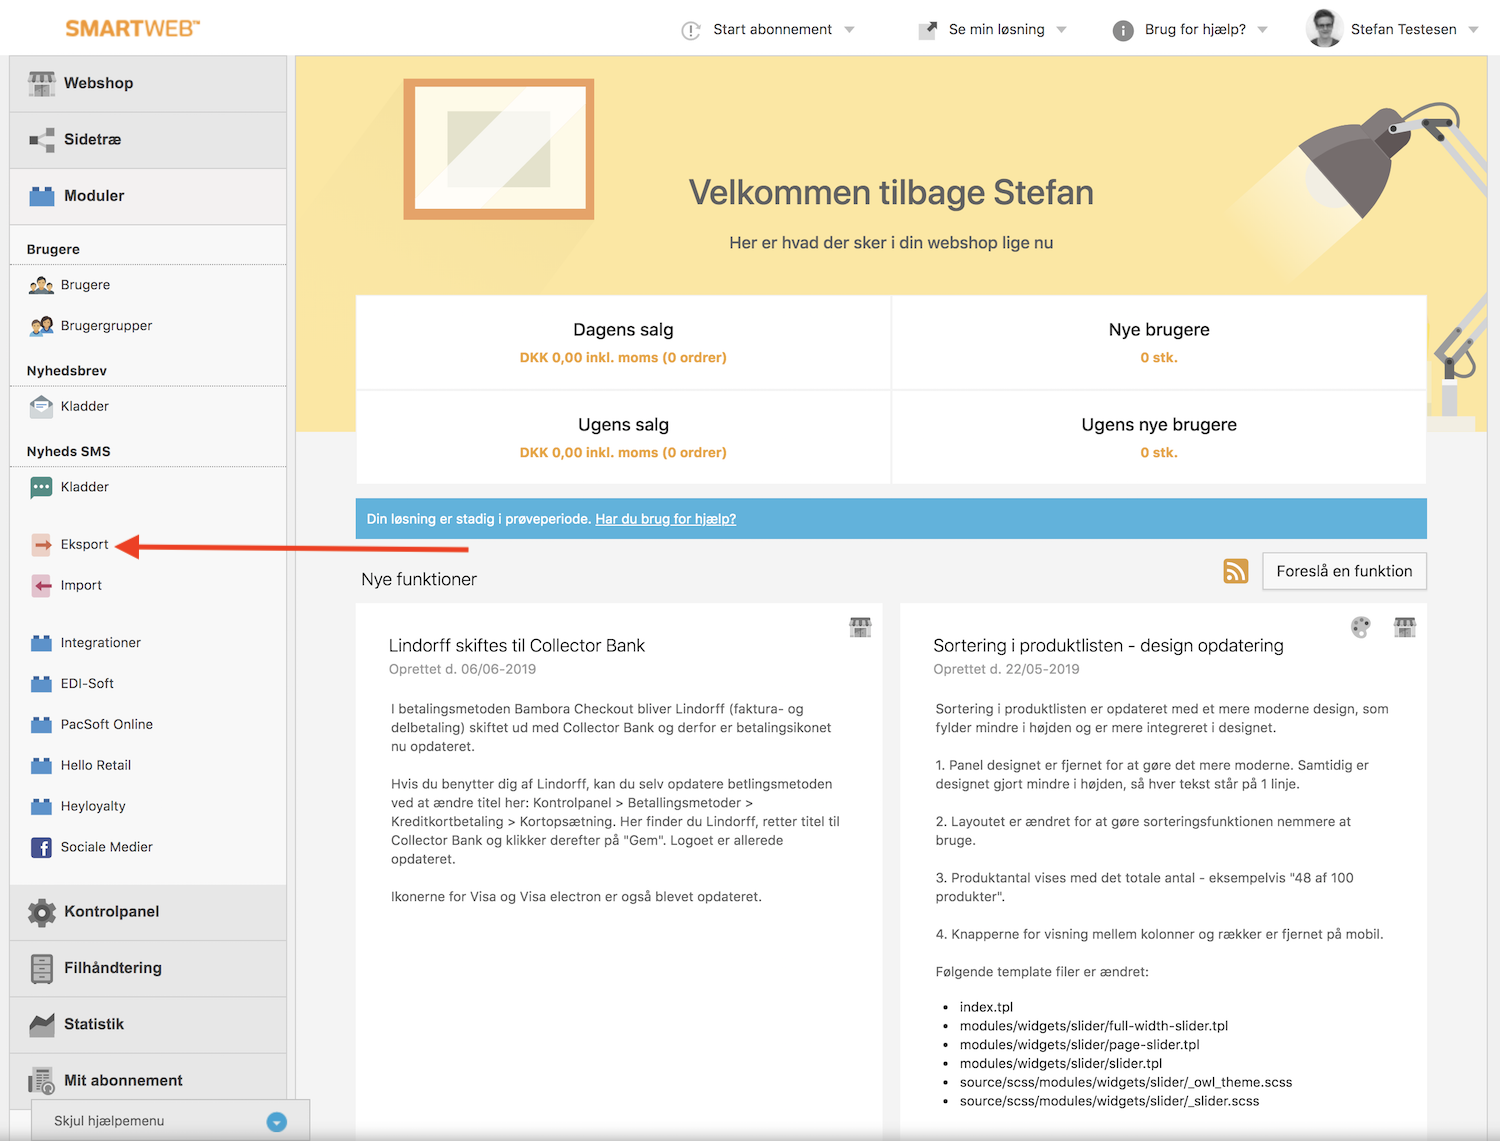Select the Filhåndtering document icon
The image size is (1500, 1141).
(x=41, y=968)
